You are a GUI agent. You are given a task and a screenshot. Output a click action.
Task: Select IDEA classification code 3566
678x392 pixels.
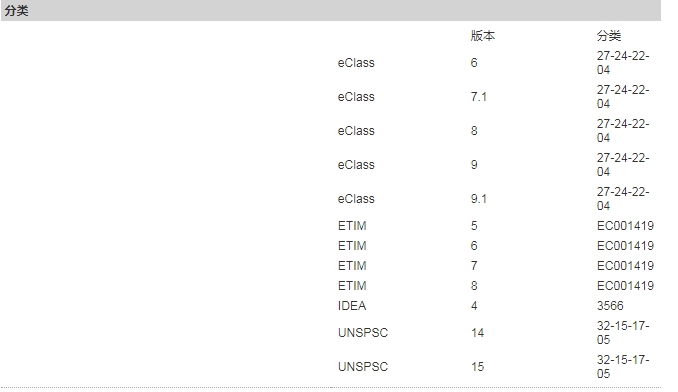[610, 306]
